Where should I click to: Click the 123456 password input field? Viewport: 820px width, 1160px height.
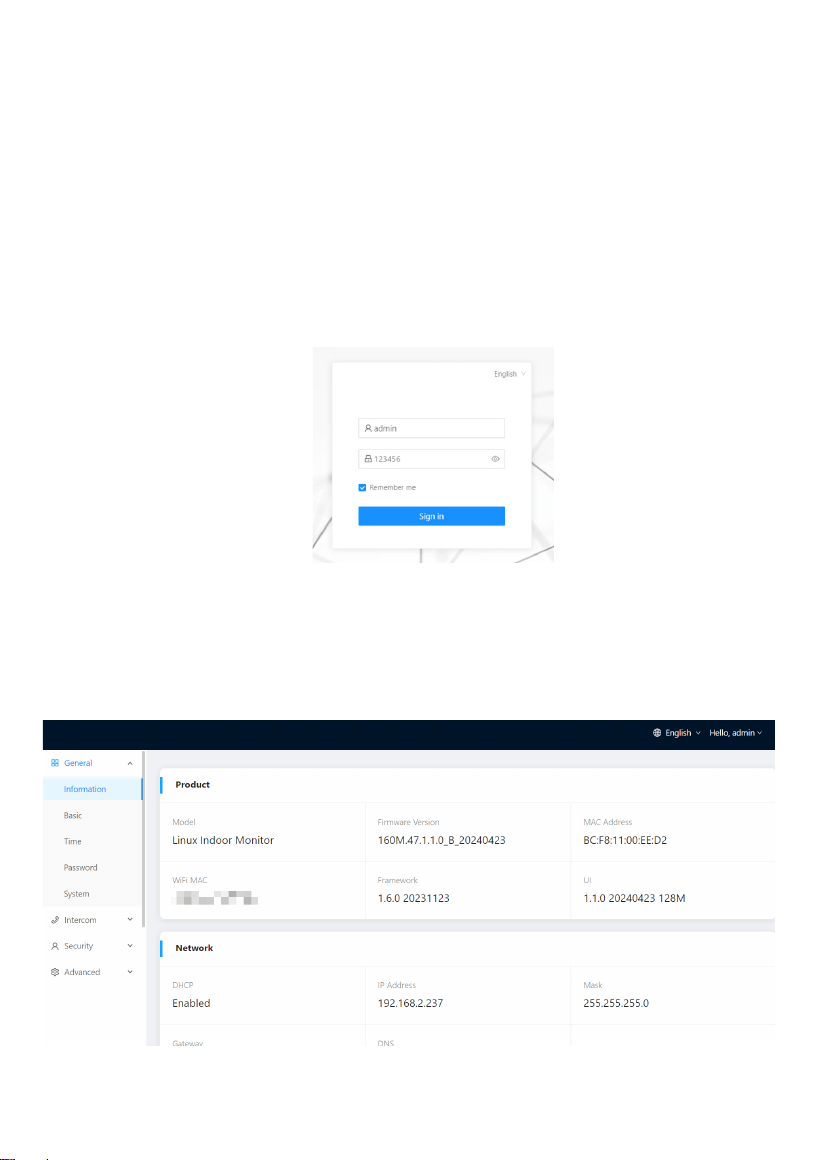click(431, 459)
